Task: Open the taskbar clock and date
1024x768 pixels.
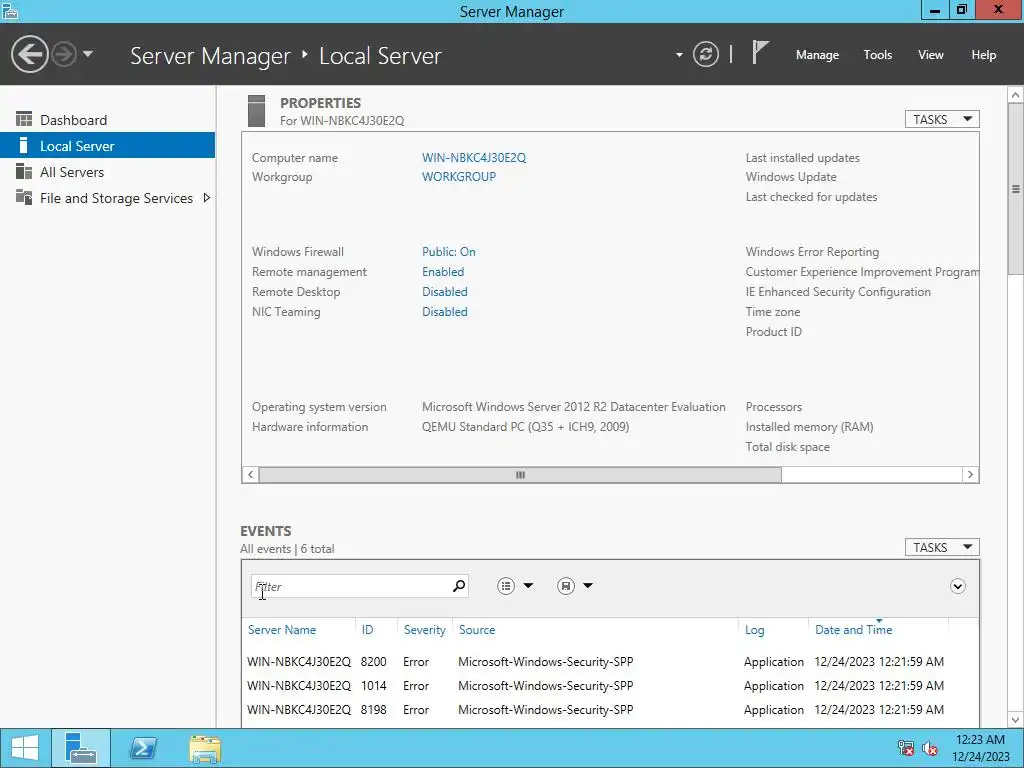Action: click(x=980, y=748)
